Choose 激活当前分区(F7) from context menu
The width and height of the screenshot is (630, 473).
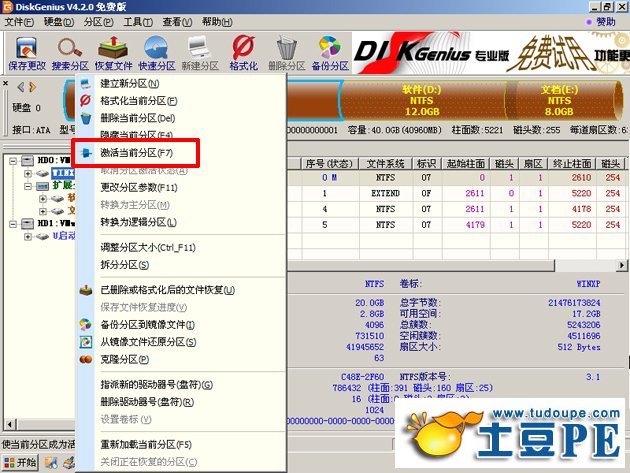coord(137,153)
